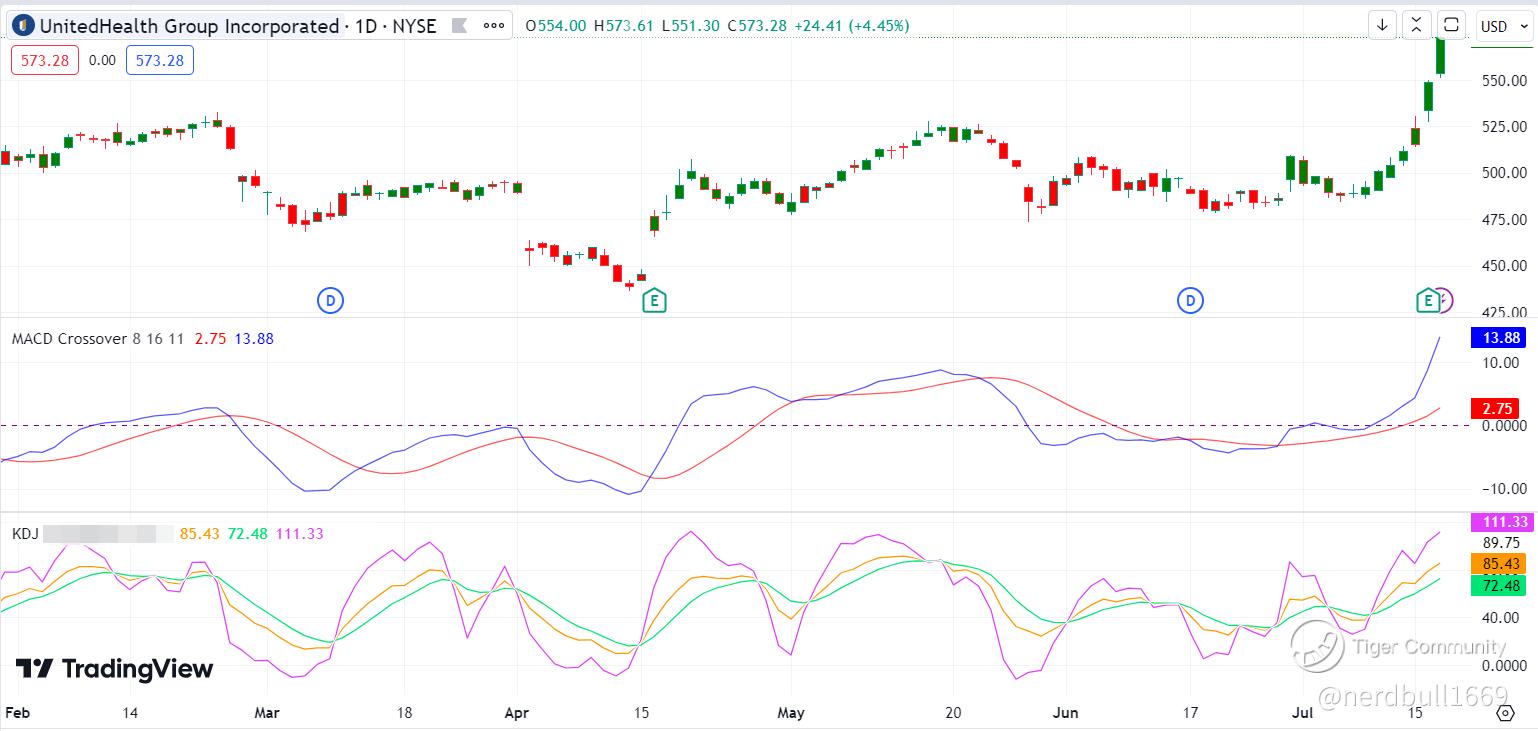The height and width of the screenshot is (731, 1538).
Task: Open chart settings via the bottom-right gear icon
Action: click(1505, 713)
